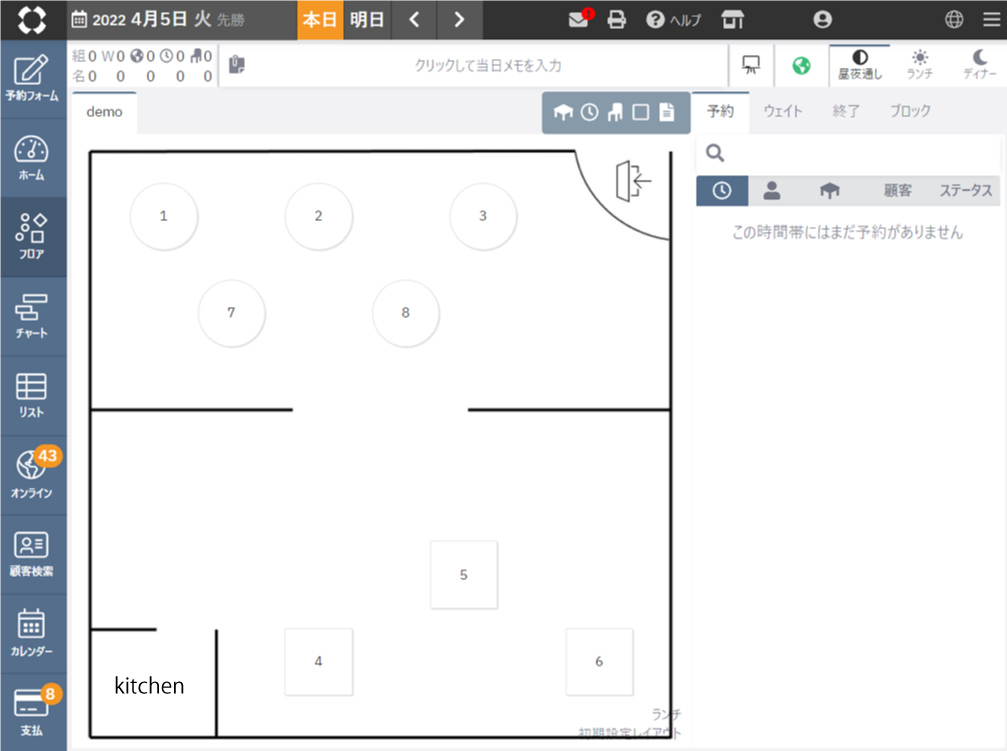Screen dimensions: 1007x751
Task: Open オンライン reservations with 43 badge
Action: 32,474
